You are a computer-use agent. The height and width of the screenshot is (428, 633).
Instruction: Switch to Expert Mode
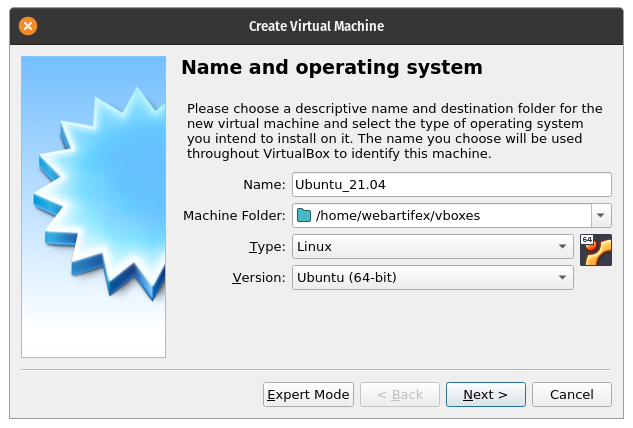(308, 395)
